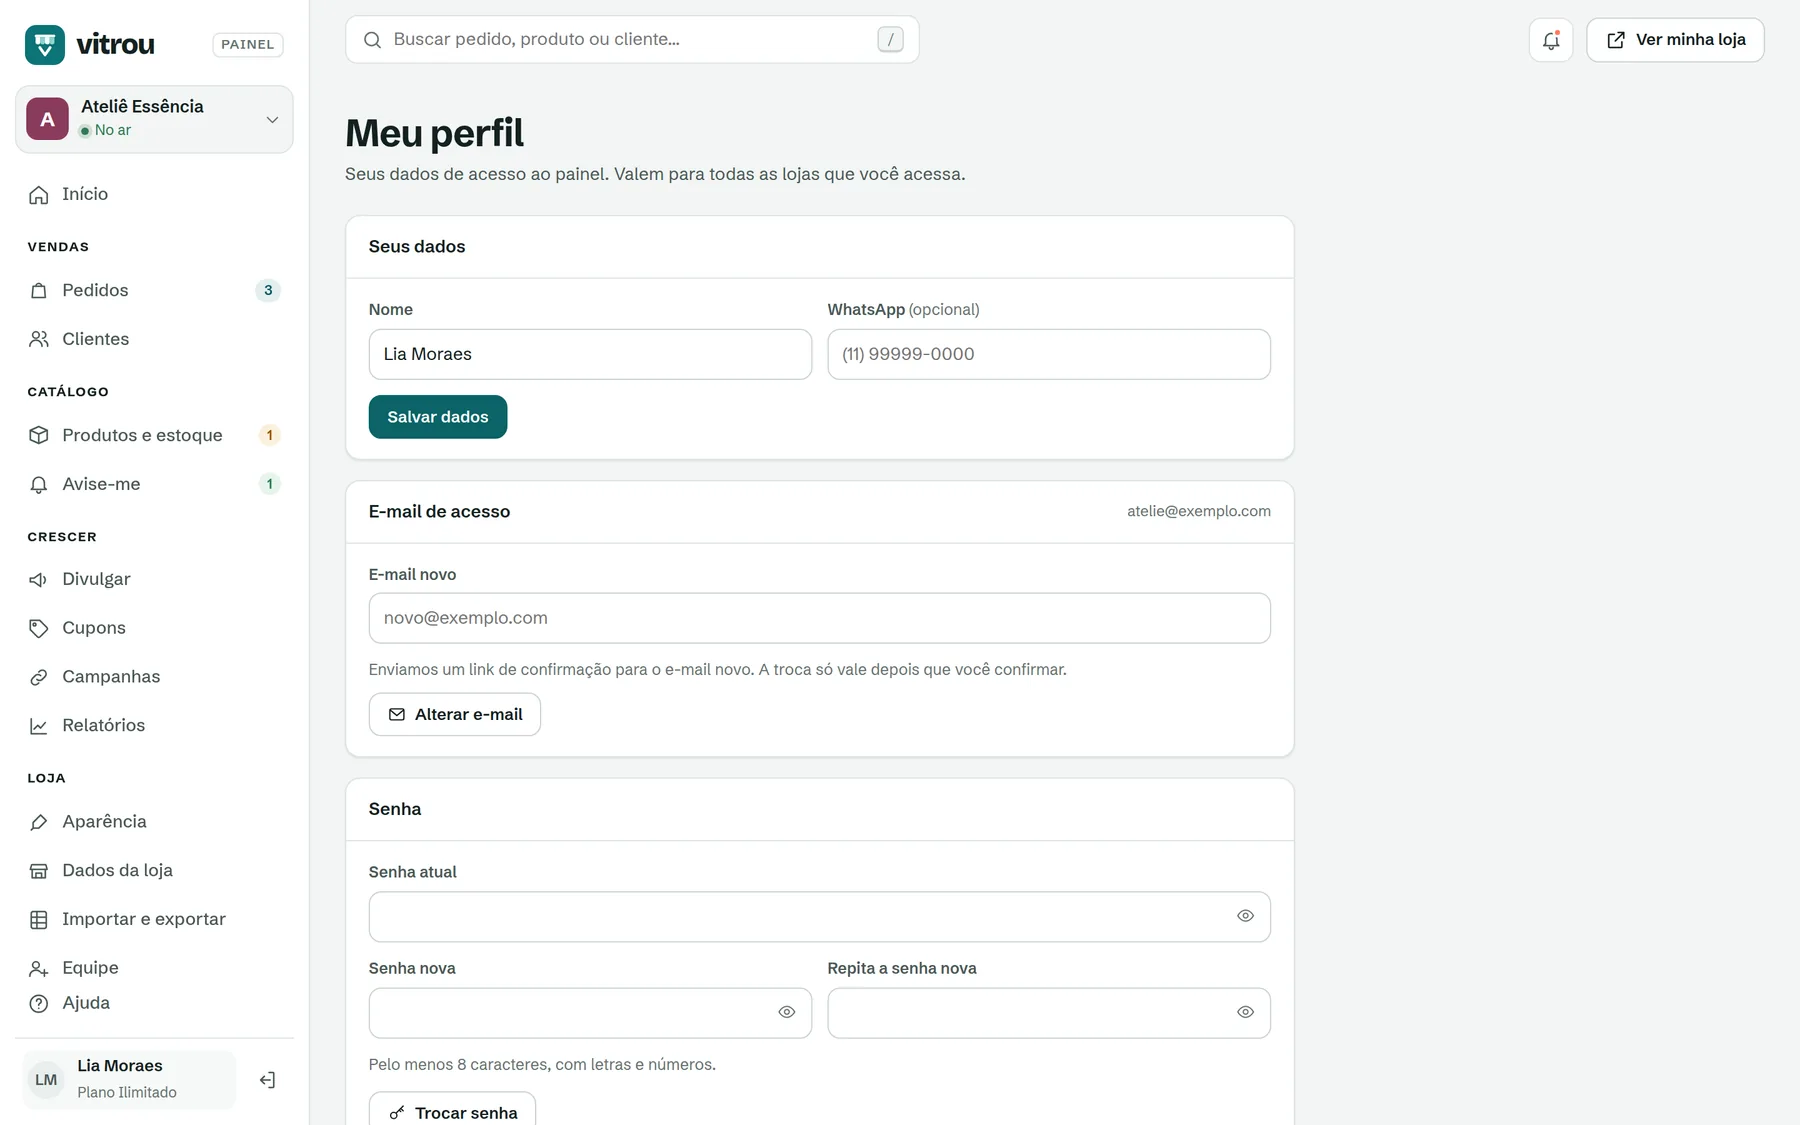Click the Vitrou logo icon

(45, 44)
